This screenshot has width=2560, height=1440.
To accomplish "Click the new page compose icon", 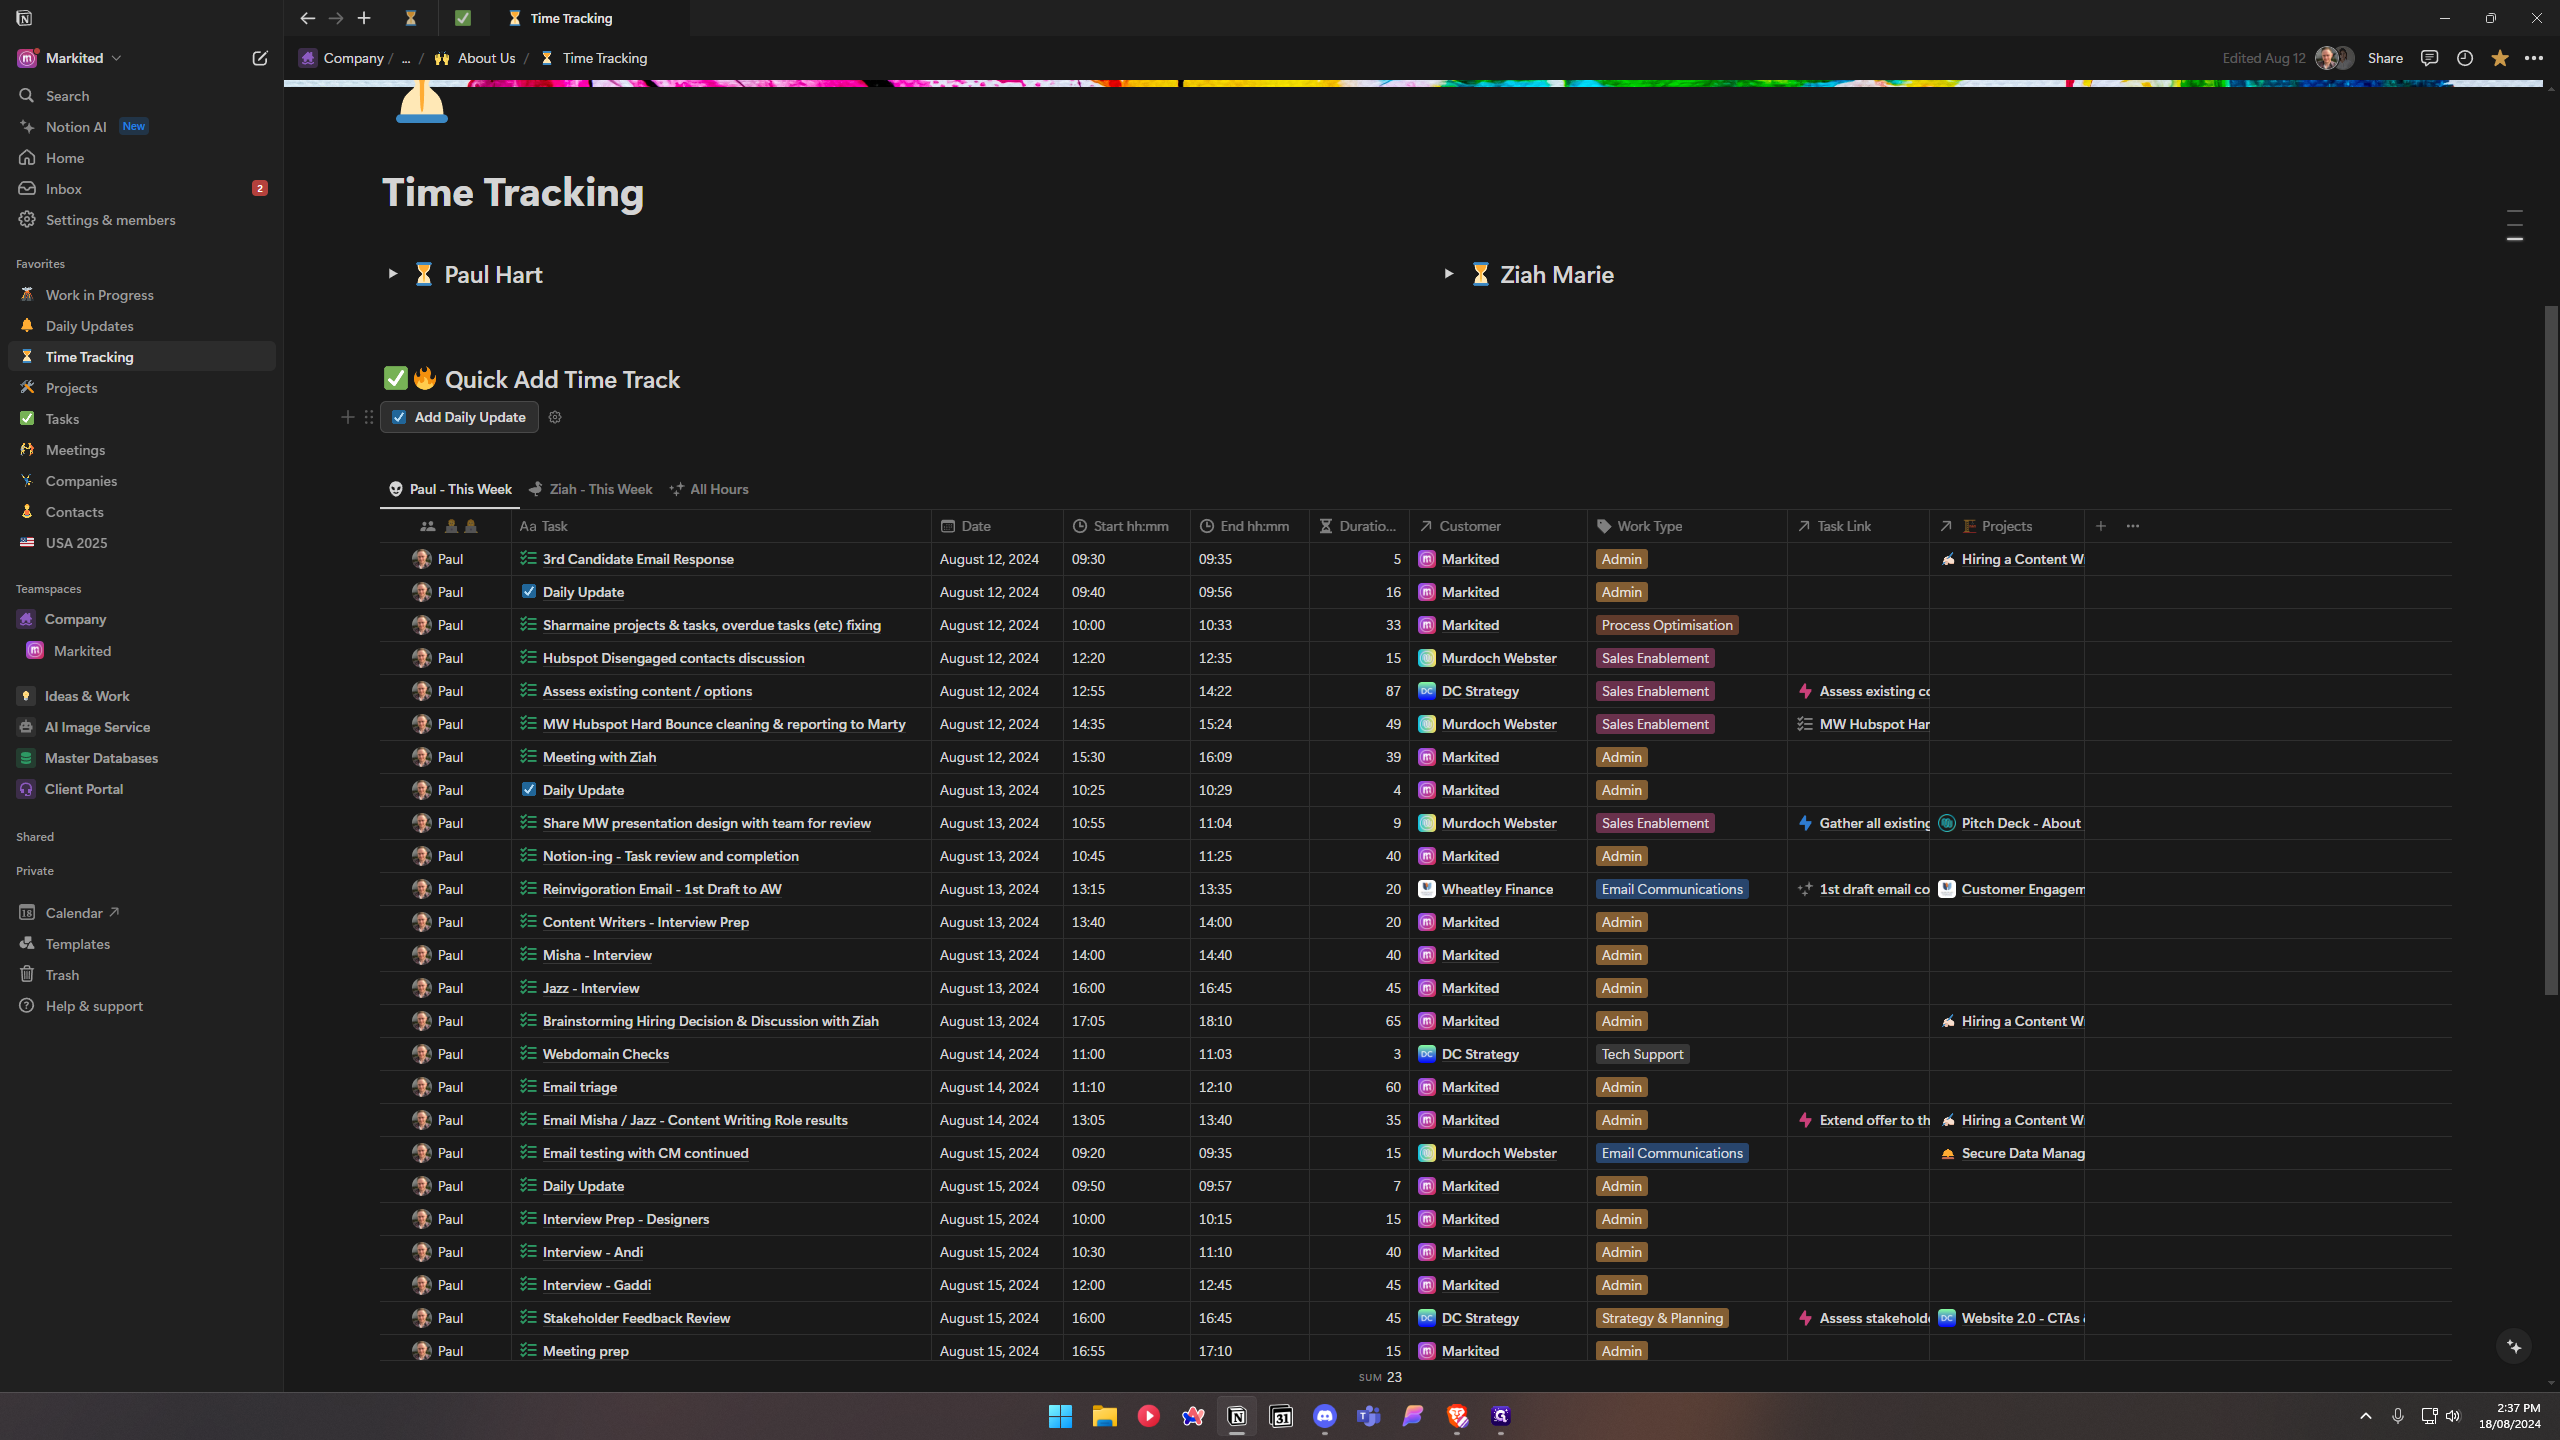I will coord(260,58).
